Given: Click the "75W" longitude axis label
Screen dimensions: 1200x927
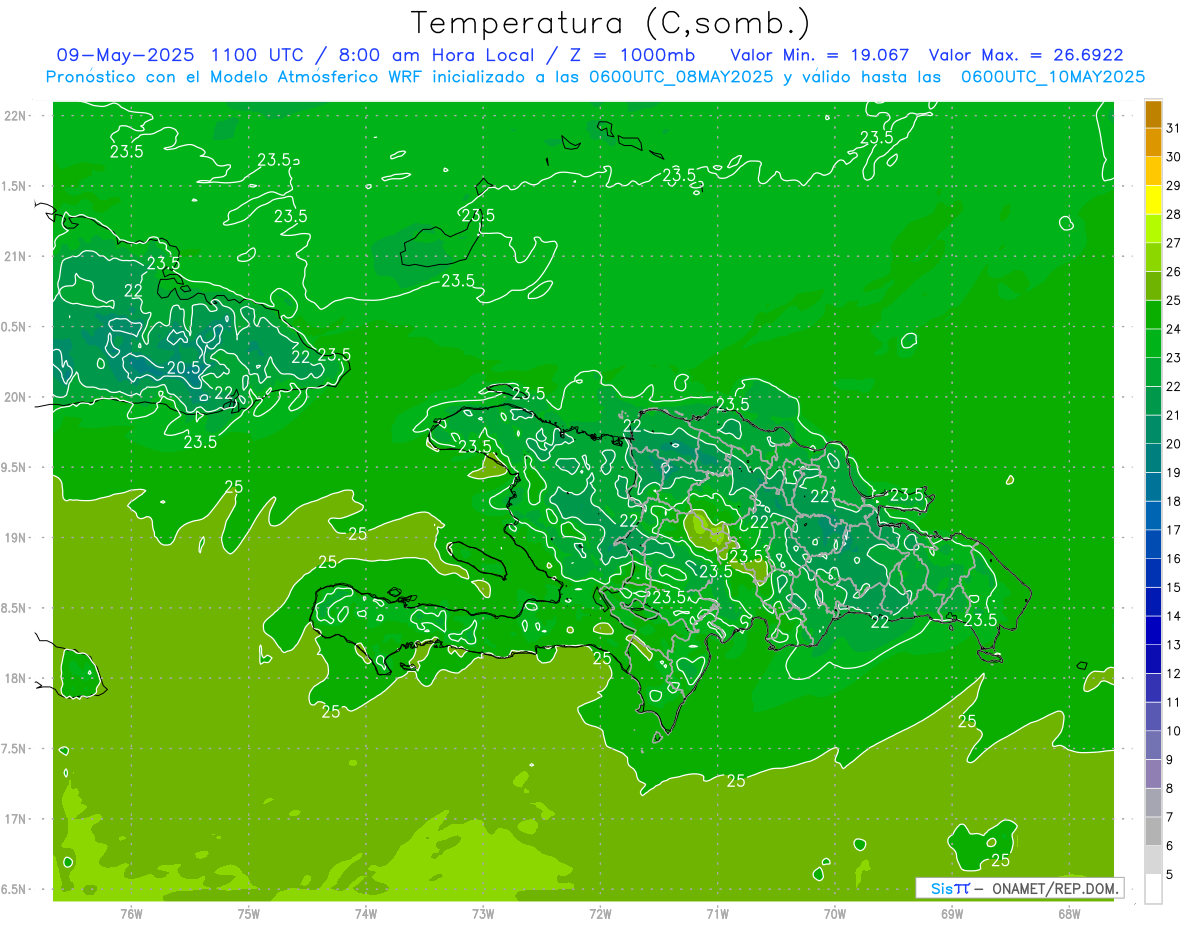Looking at the screenshot, I should click(248, 913).
